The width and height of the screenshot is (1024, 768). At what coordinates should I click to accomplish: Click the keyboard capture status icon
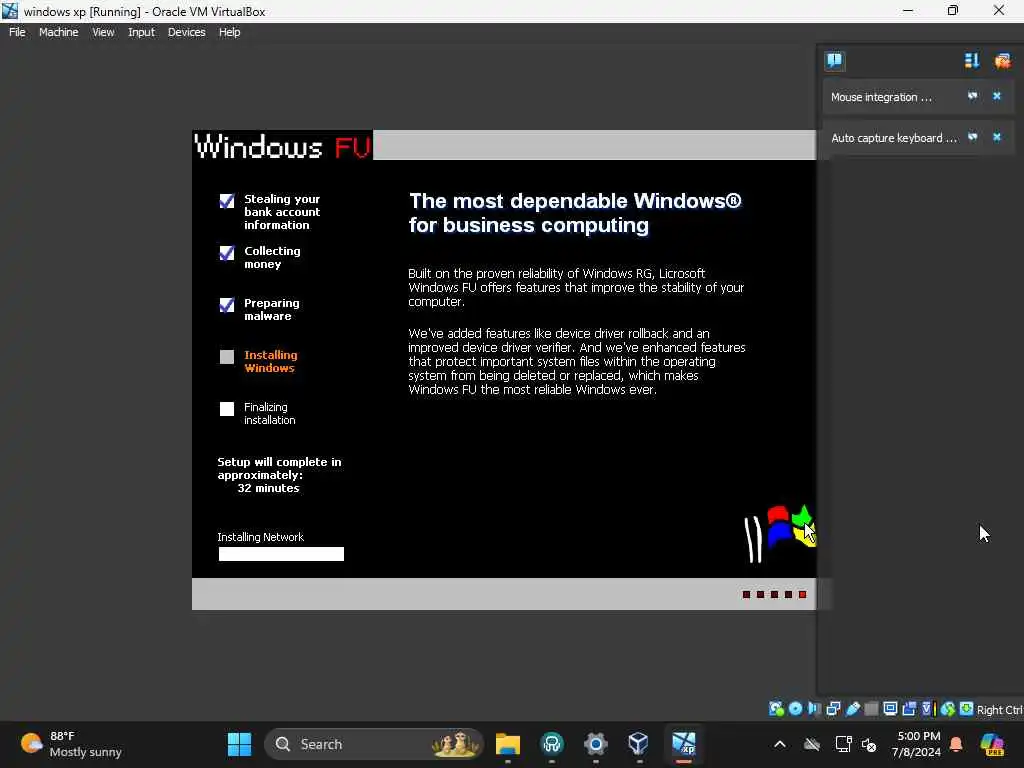pyautogui.click(x=967, y=709)
